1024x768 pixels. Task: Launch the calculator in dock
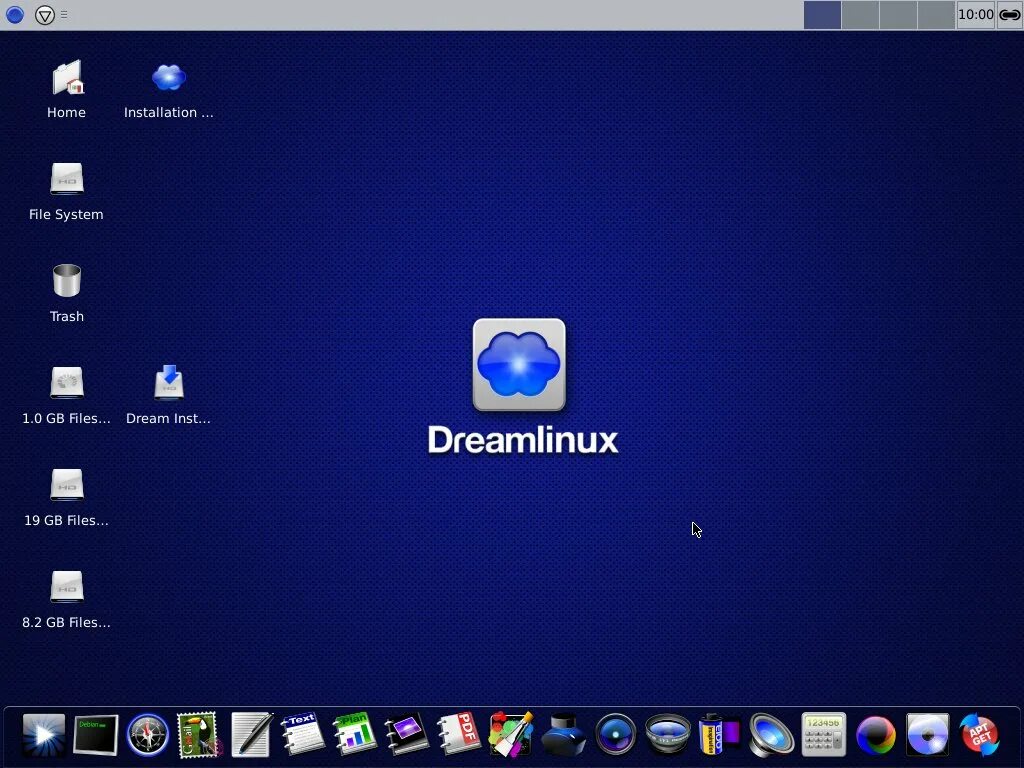(824, 735)
